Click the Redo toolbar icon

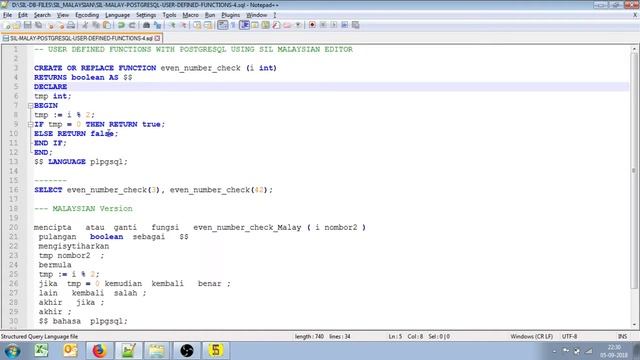[x=132, y=25]
